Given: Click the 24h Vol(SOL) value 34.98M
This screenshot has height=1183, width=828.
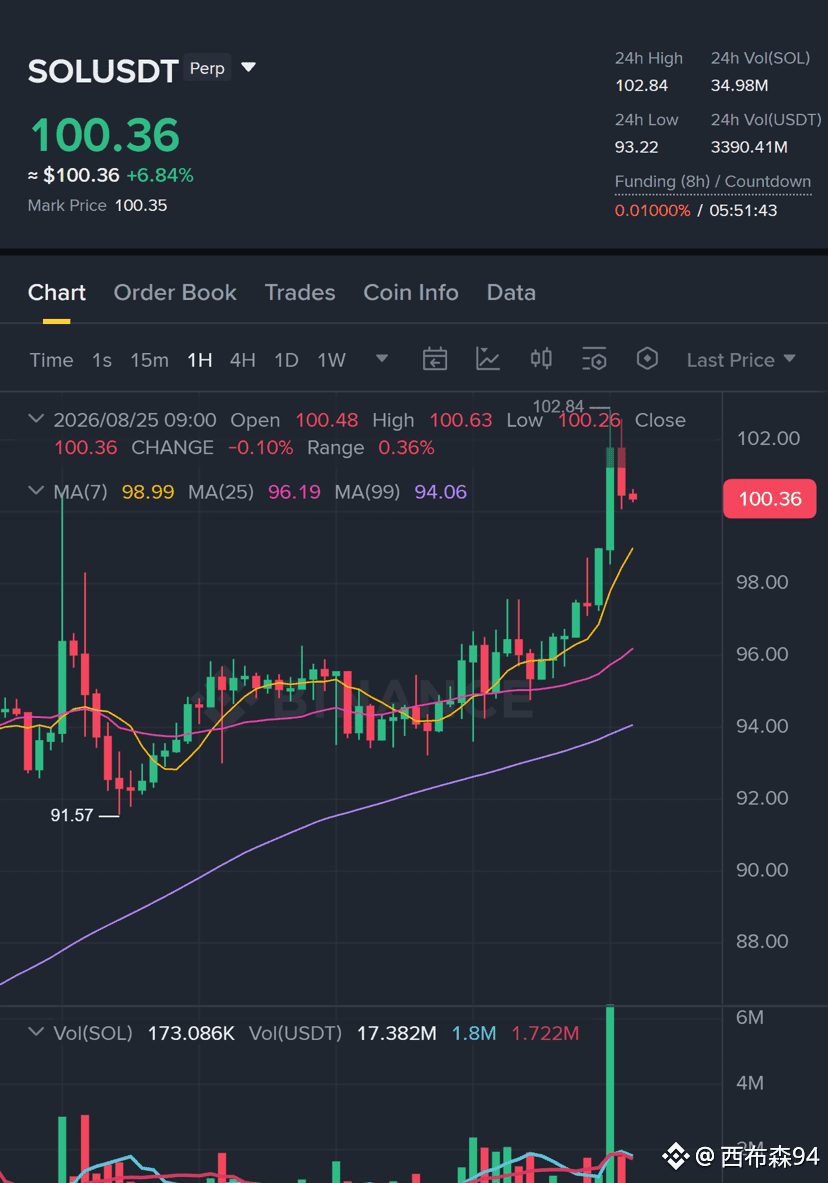Looking at the screenshot, I should (x=739, y=85).
